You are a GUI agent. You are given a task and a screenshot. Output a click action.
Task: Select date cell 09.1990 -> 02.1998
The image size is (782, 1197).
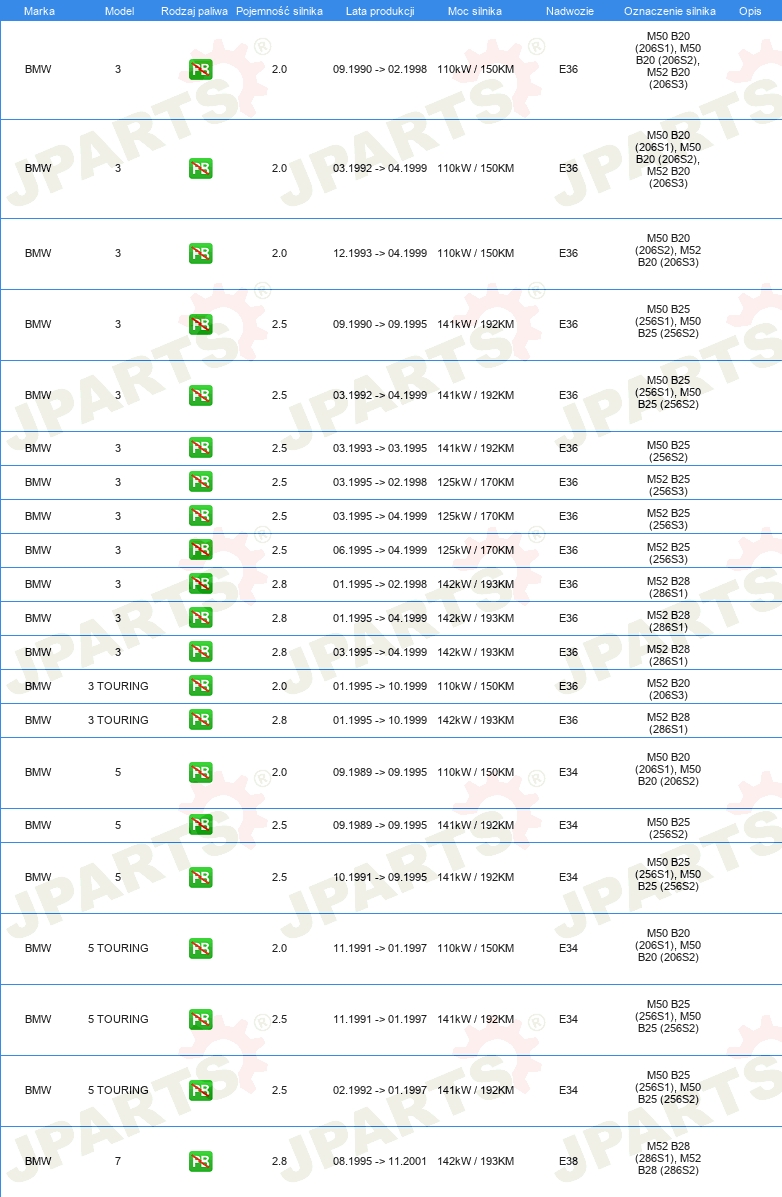pos(380,69)
